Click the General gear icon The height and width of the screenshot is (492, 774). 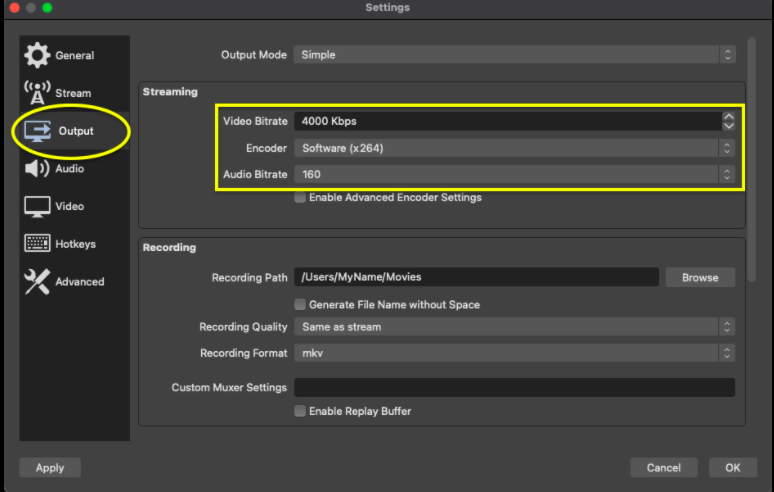pos(37,55)
